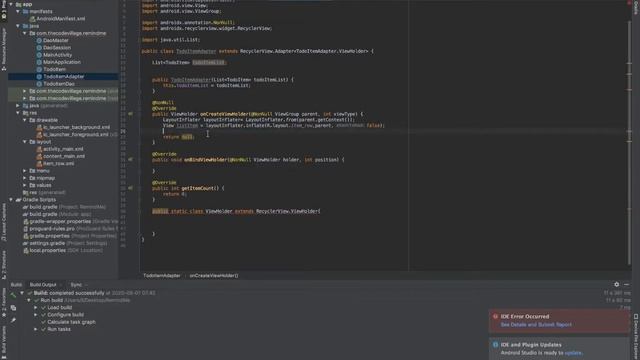
Task: Open MainApplication class
Action: (x=62, y=62)
